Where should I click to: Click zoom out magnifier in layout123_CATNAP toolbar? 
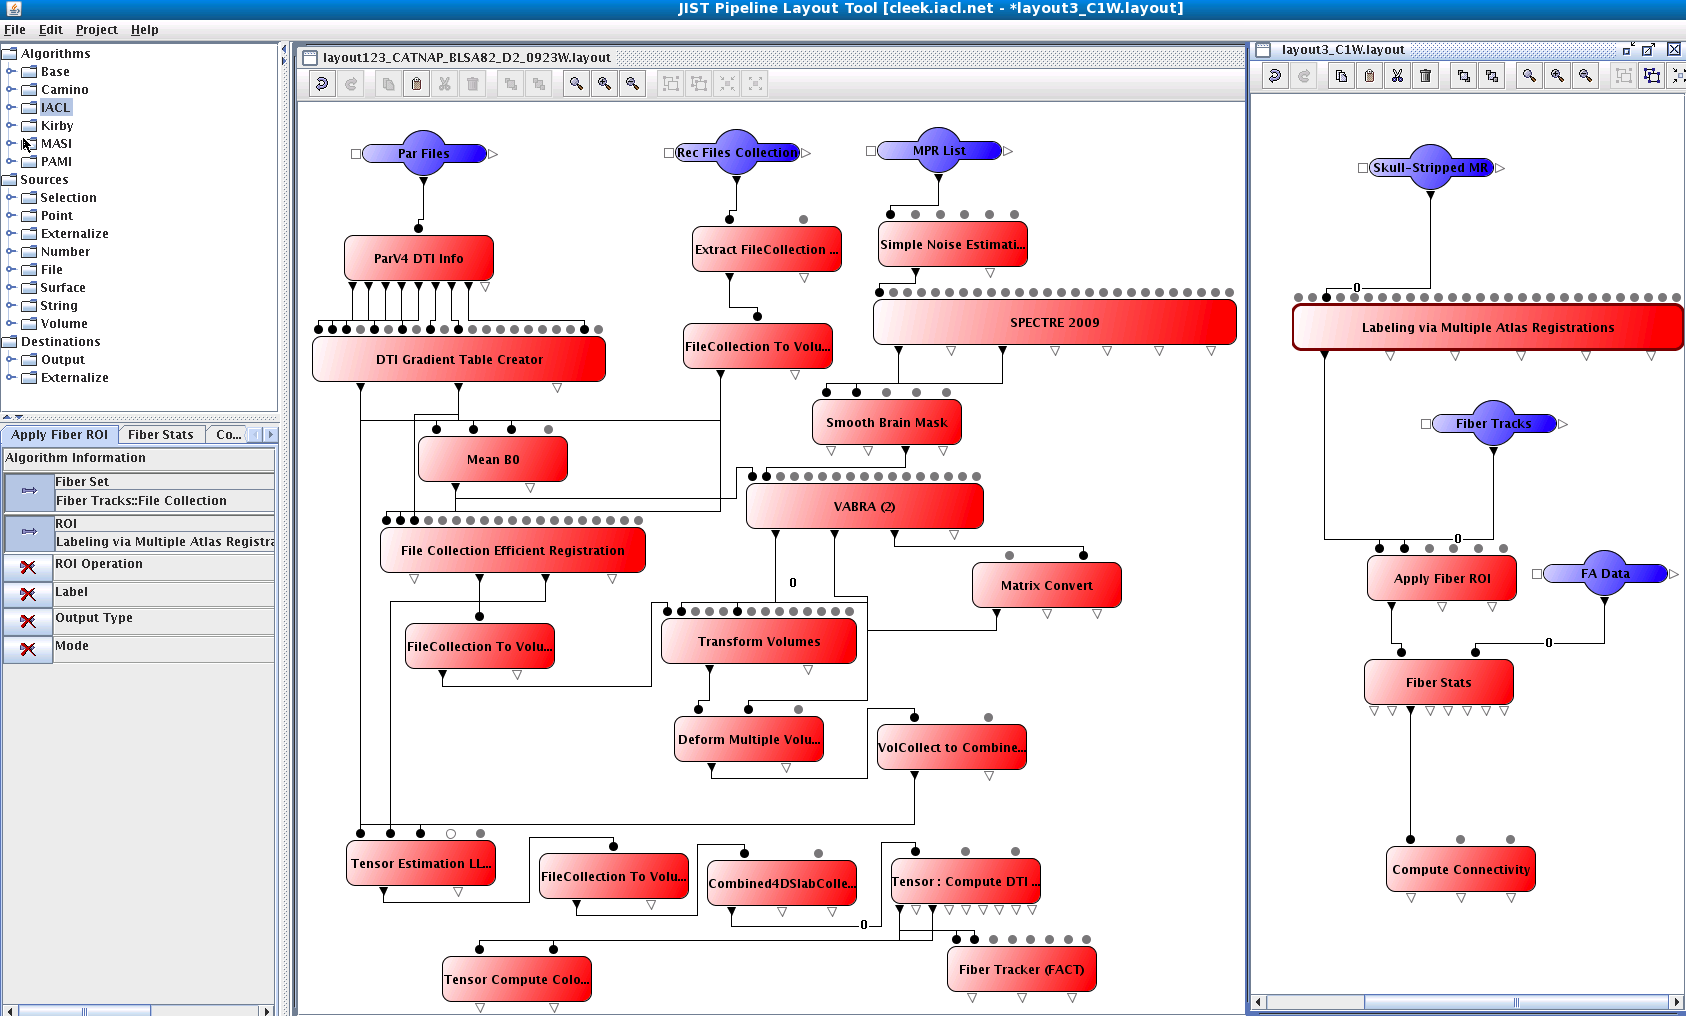[632, 84]
